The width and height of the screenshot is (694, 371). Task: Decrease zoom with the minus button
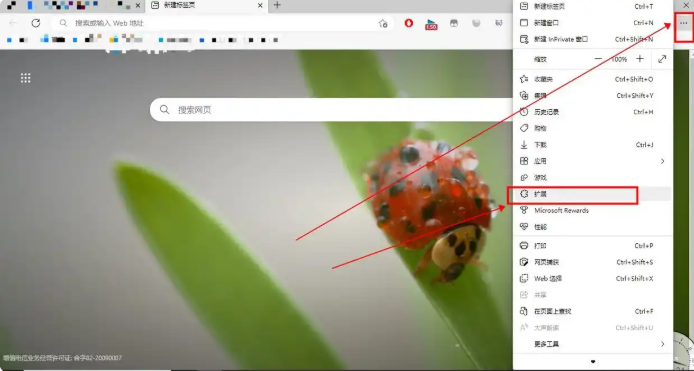(x=598, y=59)
